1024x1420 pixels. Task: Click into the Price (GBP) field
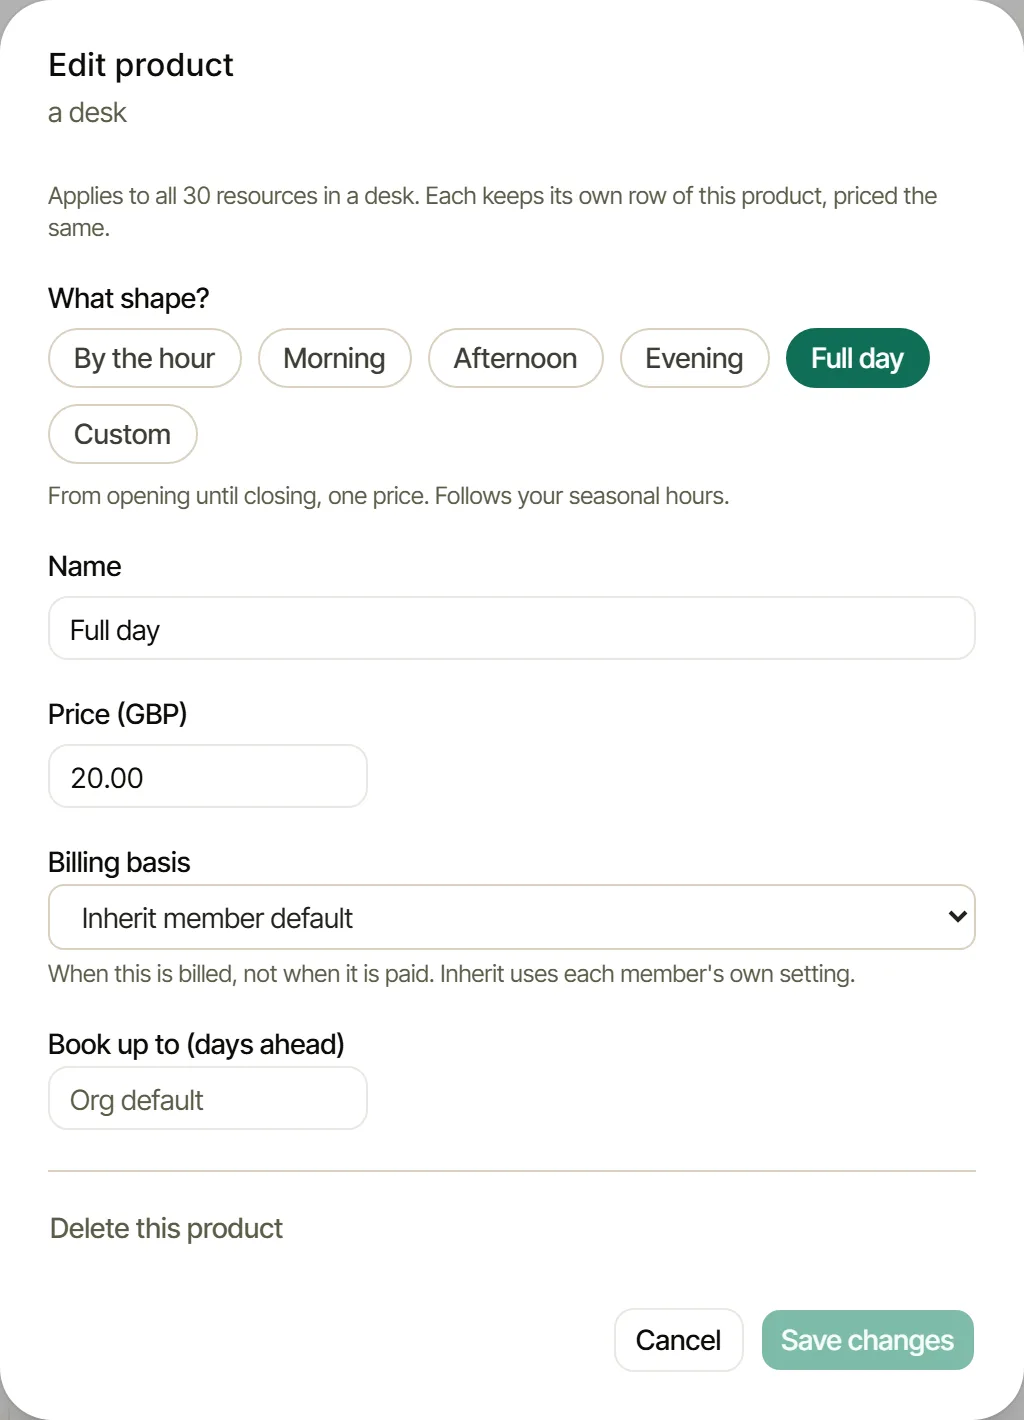208,777
